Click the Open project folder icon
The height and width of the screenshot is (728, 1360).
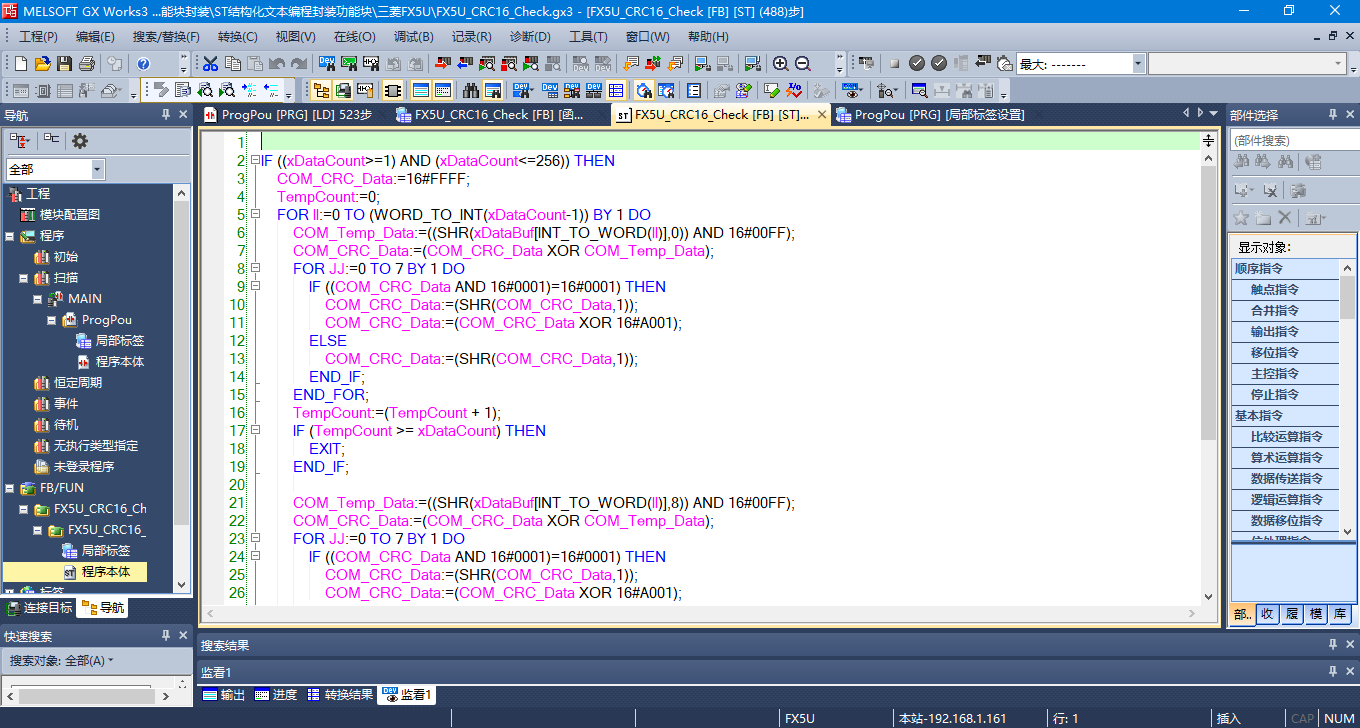tap(42, 64)
